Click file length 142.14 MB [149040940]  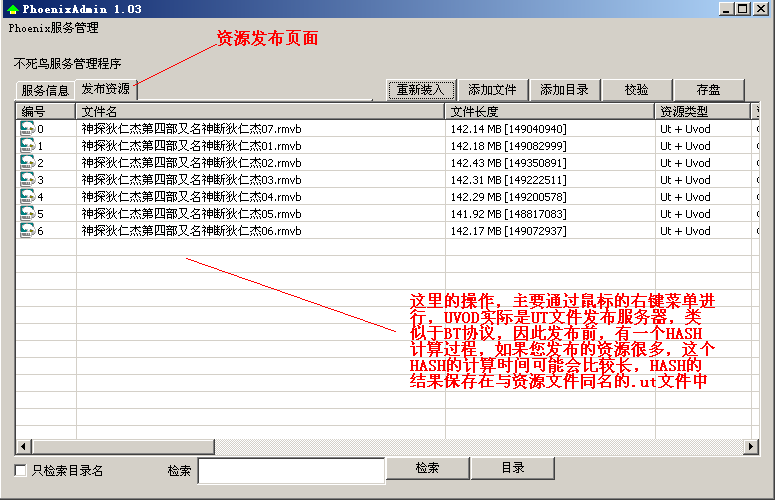pos(509,129)
